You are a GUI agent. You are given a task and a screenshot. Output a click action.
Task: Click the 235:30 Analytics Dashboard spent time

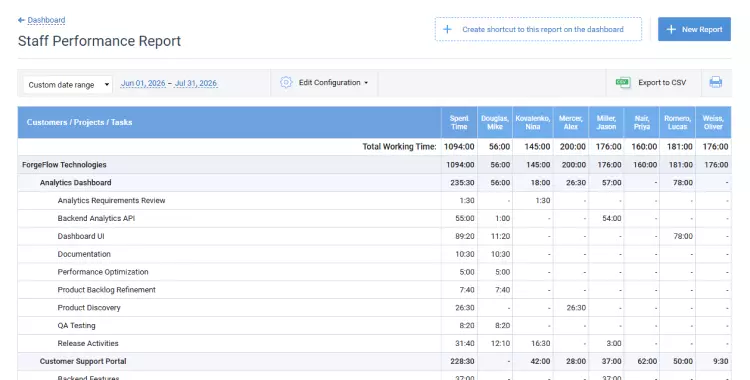point(462,182)
